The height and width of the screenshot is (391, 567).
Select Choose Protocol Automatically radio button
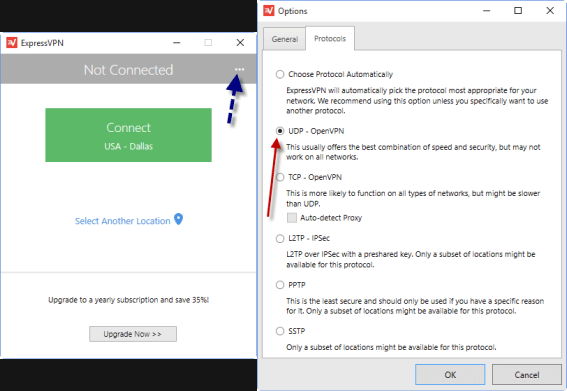point(280,74)
